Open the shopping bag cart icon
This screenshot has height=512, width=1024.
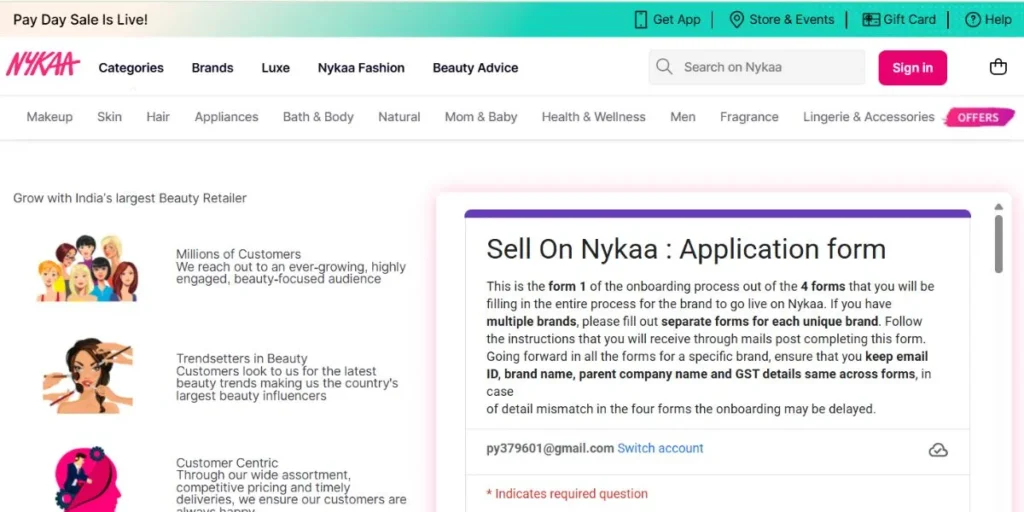click(998, 67)
